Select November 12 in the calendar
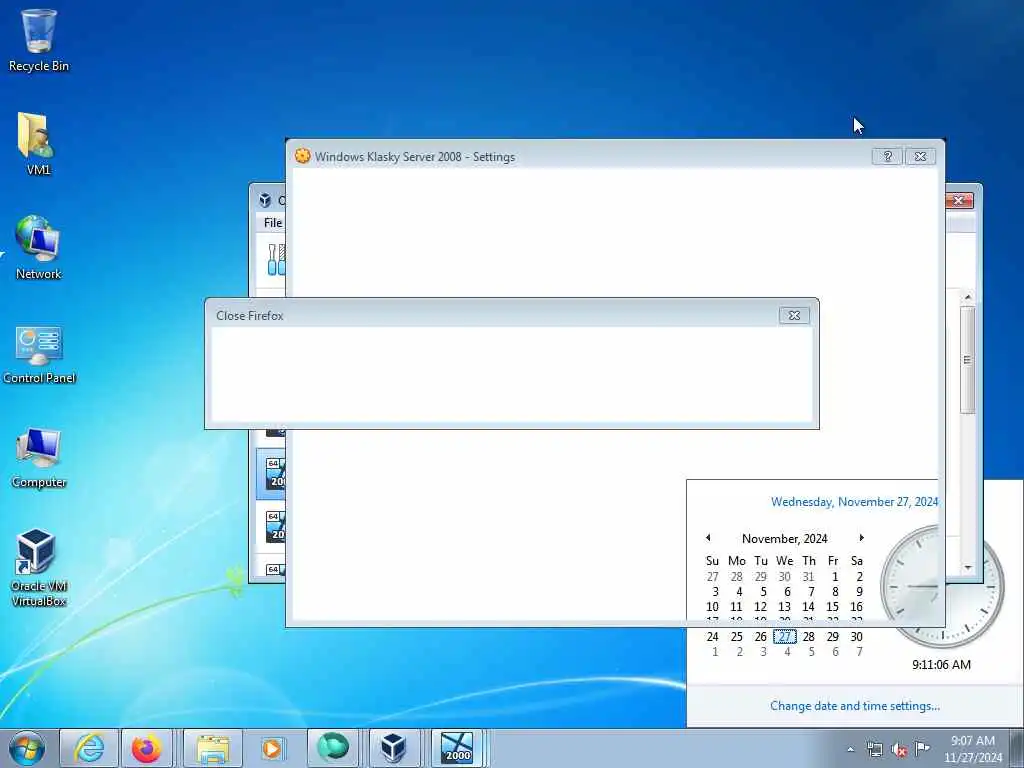This screenshot has width=1024, height=768. [761, 607]
